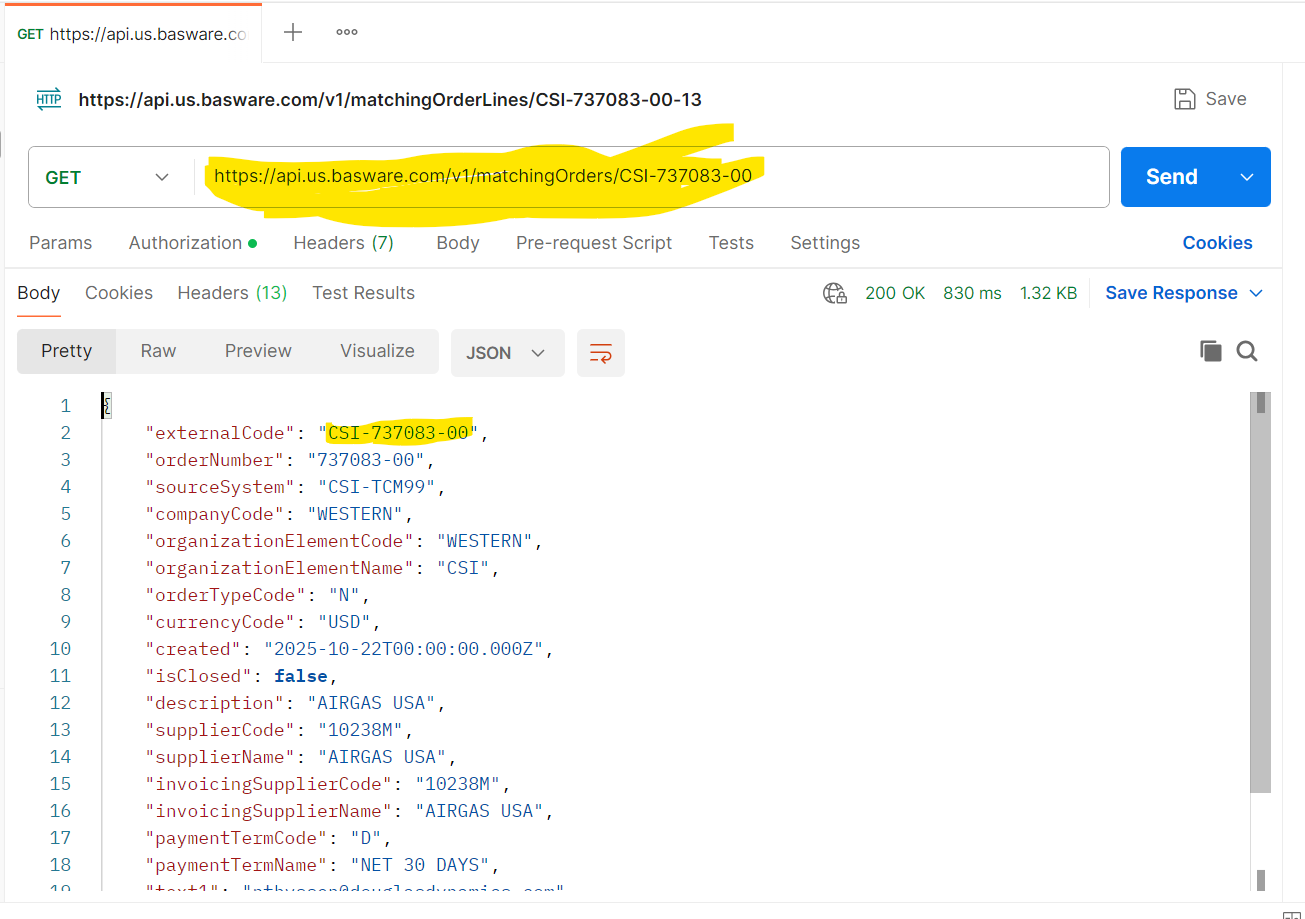This screenshot has height=919, width=1305.
Task: Open a new tab with plus icon
Action: (x=293, y=32)
